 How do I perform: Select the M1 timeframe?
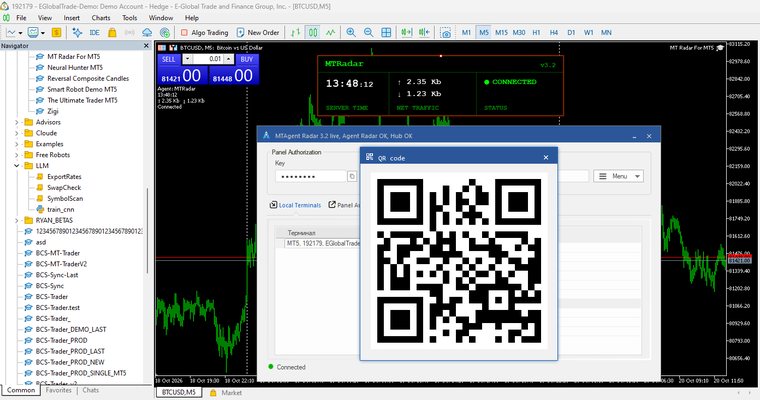[x=466, y=32]
